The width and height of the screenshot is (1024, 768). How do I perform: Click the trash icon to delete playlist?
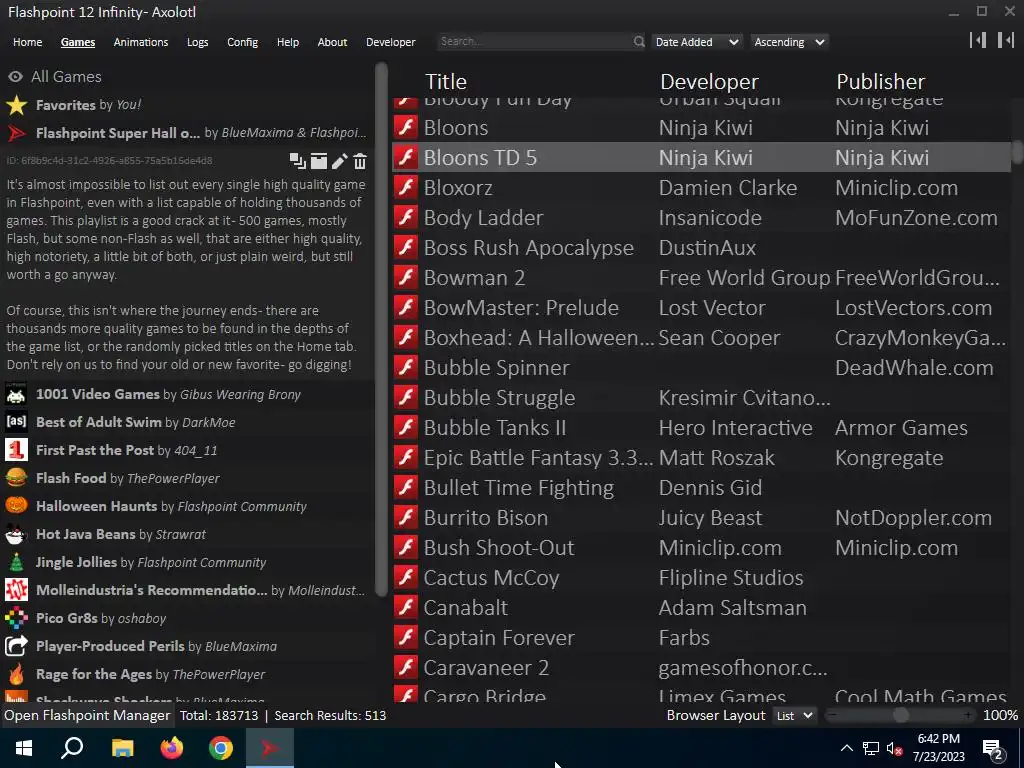360,161
